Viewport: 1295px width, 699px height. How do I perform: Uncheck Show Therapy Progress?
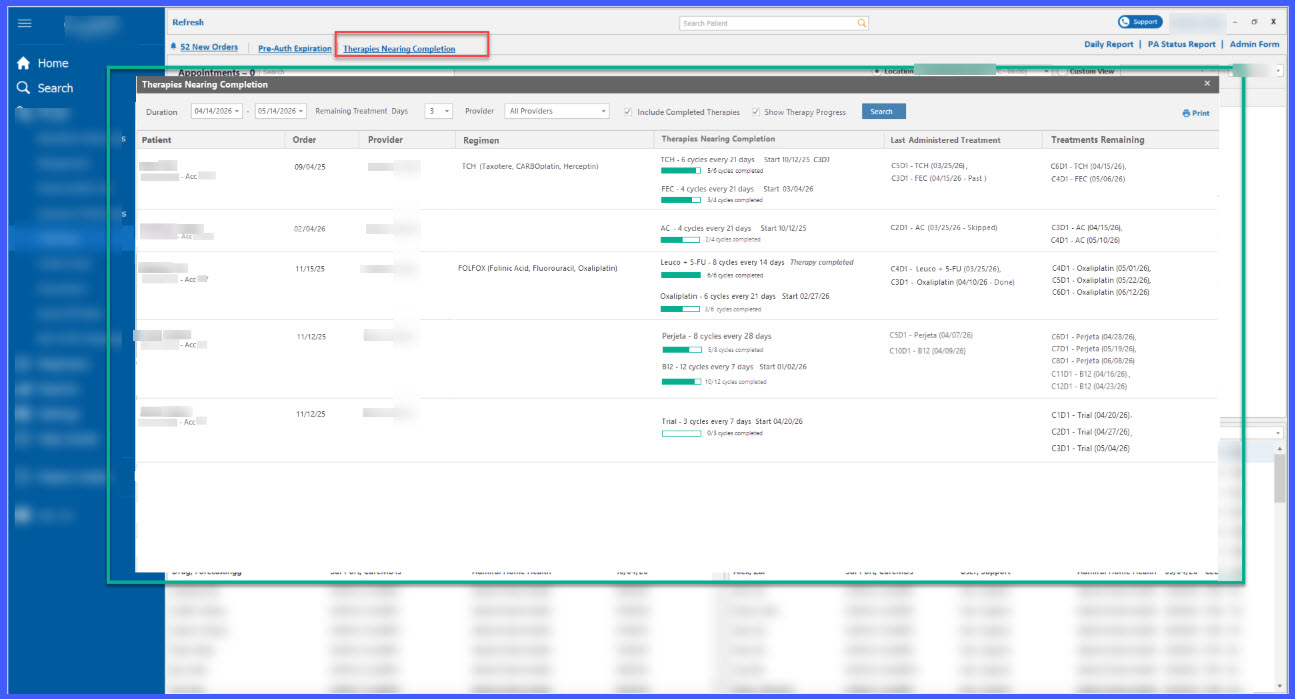click(756, 112)
